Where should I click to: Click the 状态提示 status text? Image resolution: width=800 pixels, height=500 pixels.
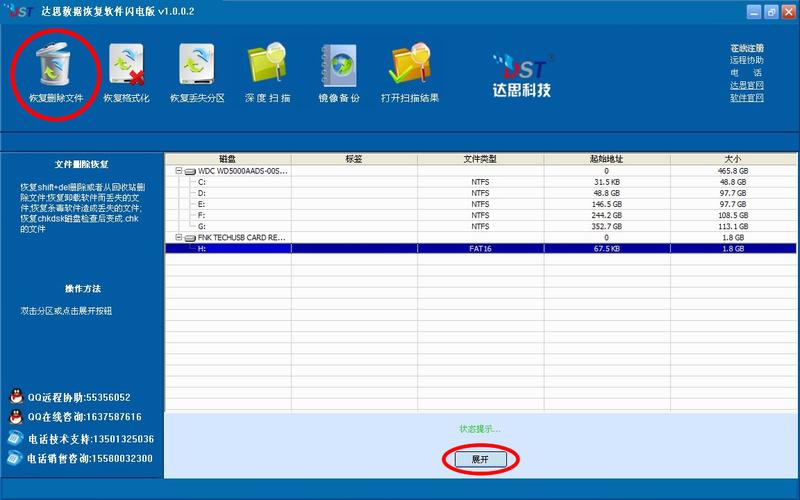coord(480,429)
